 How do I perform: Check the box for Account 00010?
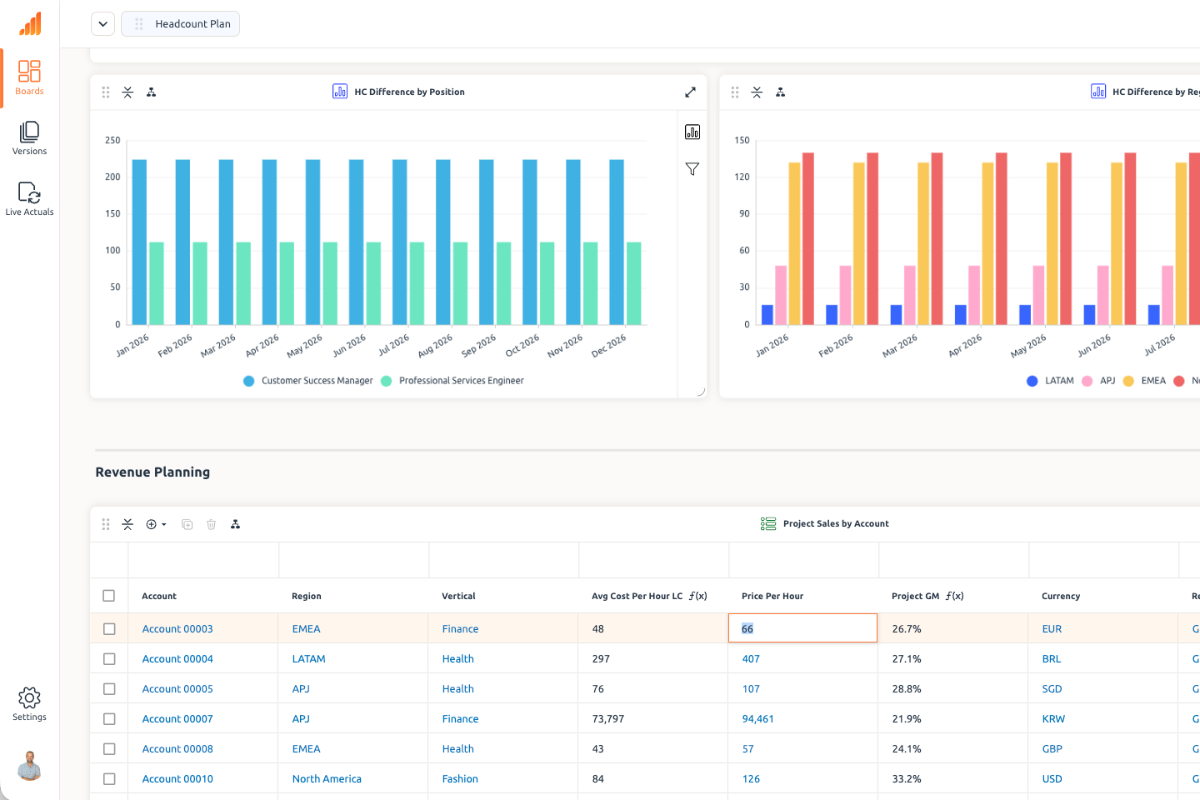[x=109, y=779]
